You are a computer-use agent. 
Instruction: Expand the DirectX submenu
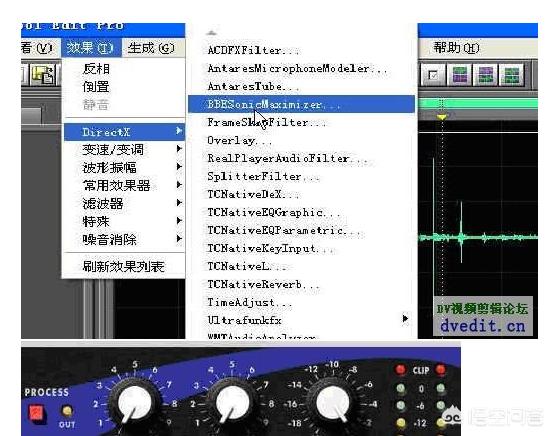124,132
